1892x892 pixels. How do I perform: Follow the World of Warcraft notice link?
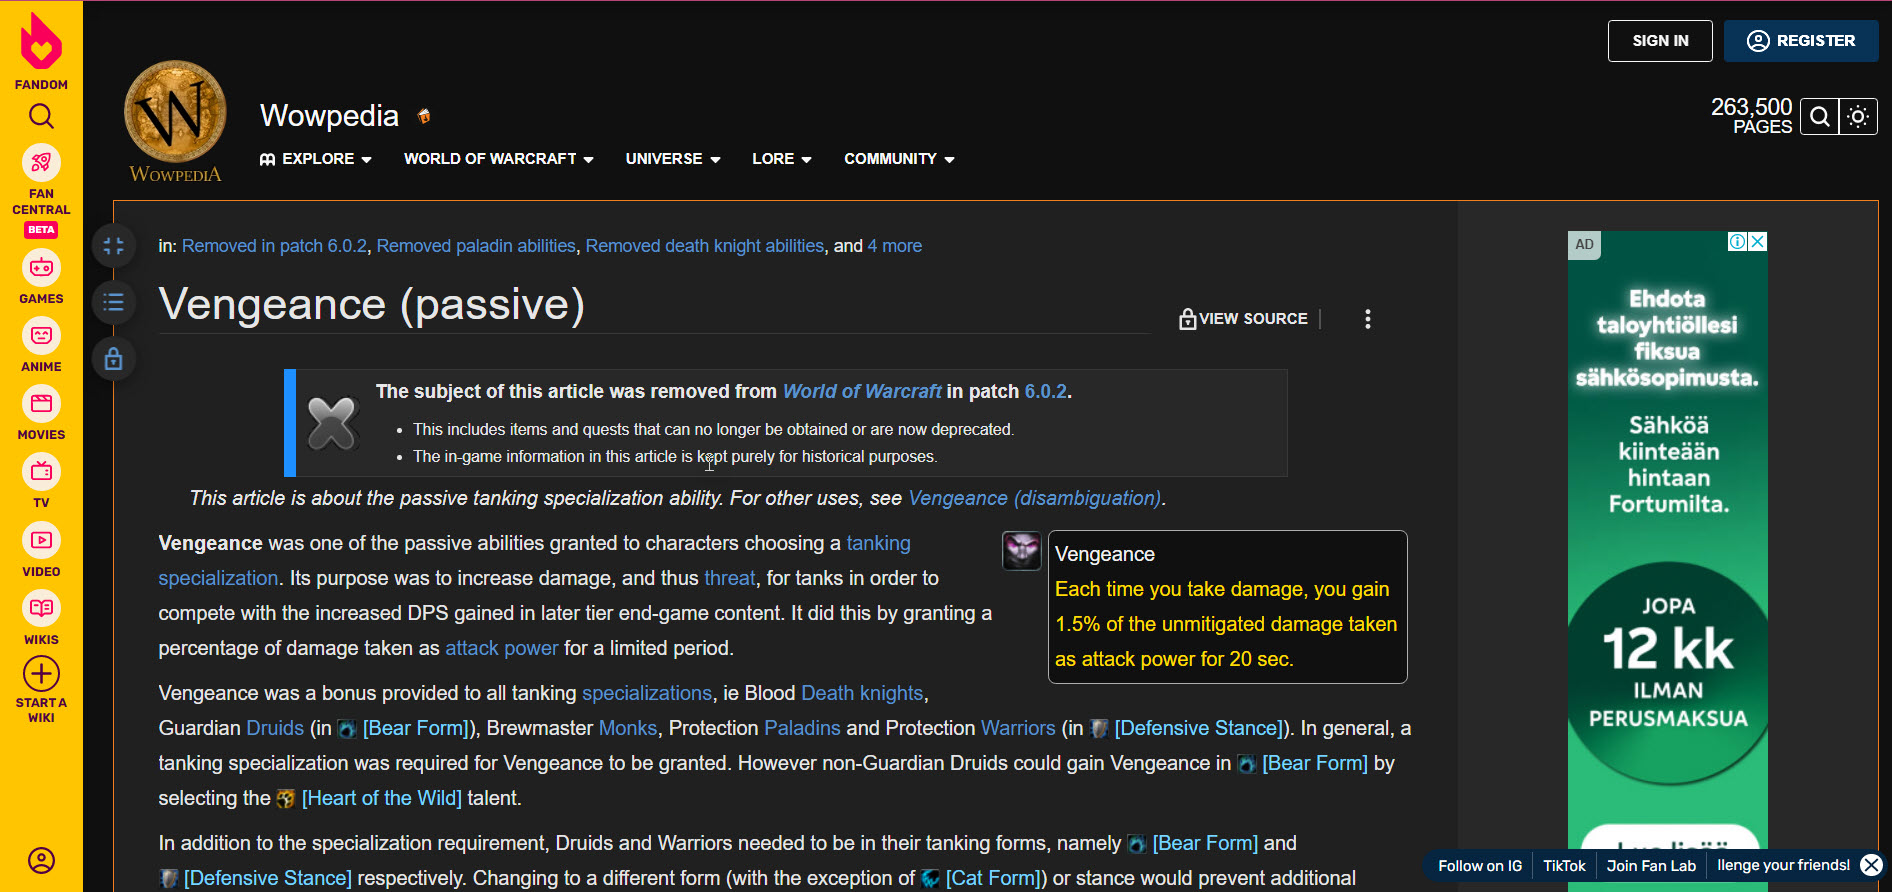pyautogui.click(x=862, y=392)
